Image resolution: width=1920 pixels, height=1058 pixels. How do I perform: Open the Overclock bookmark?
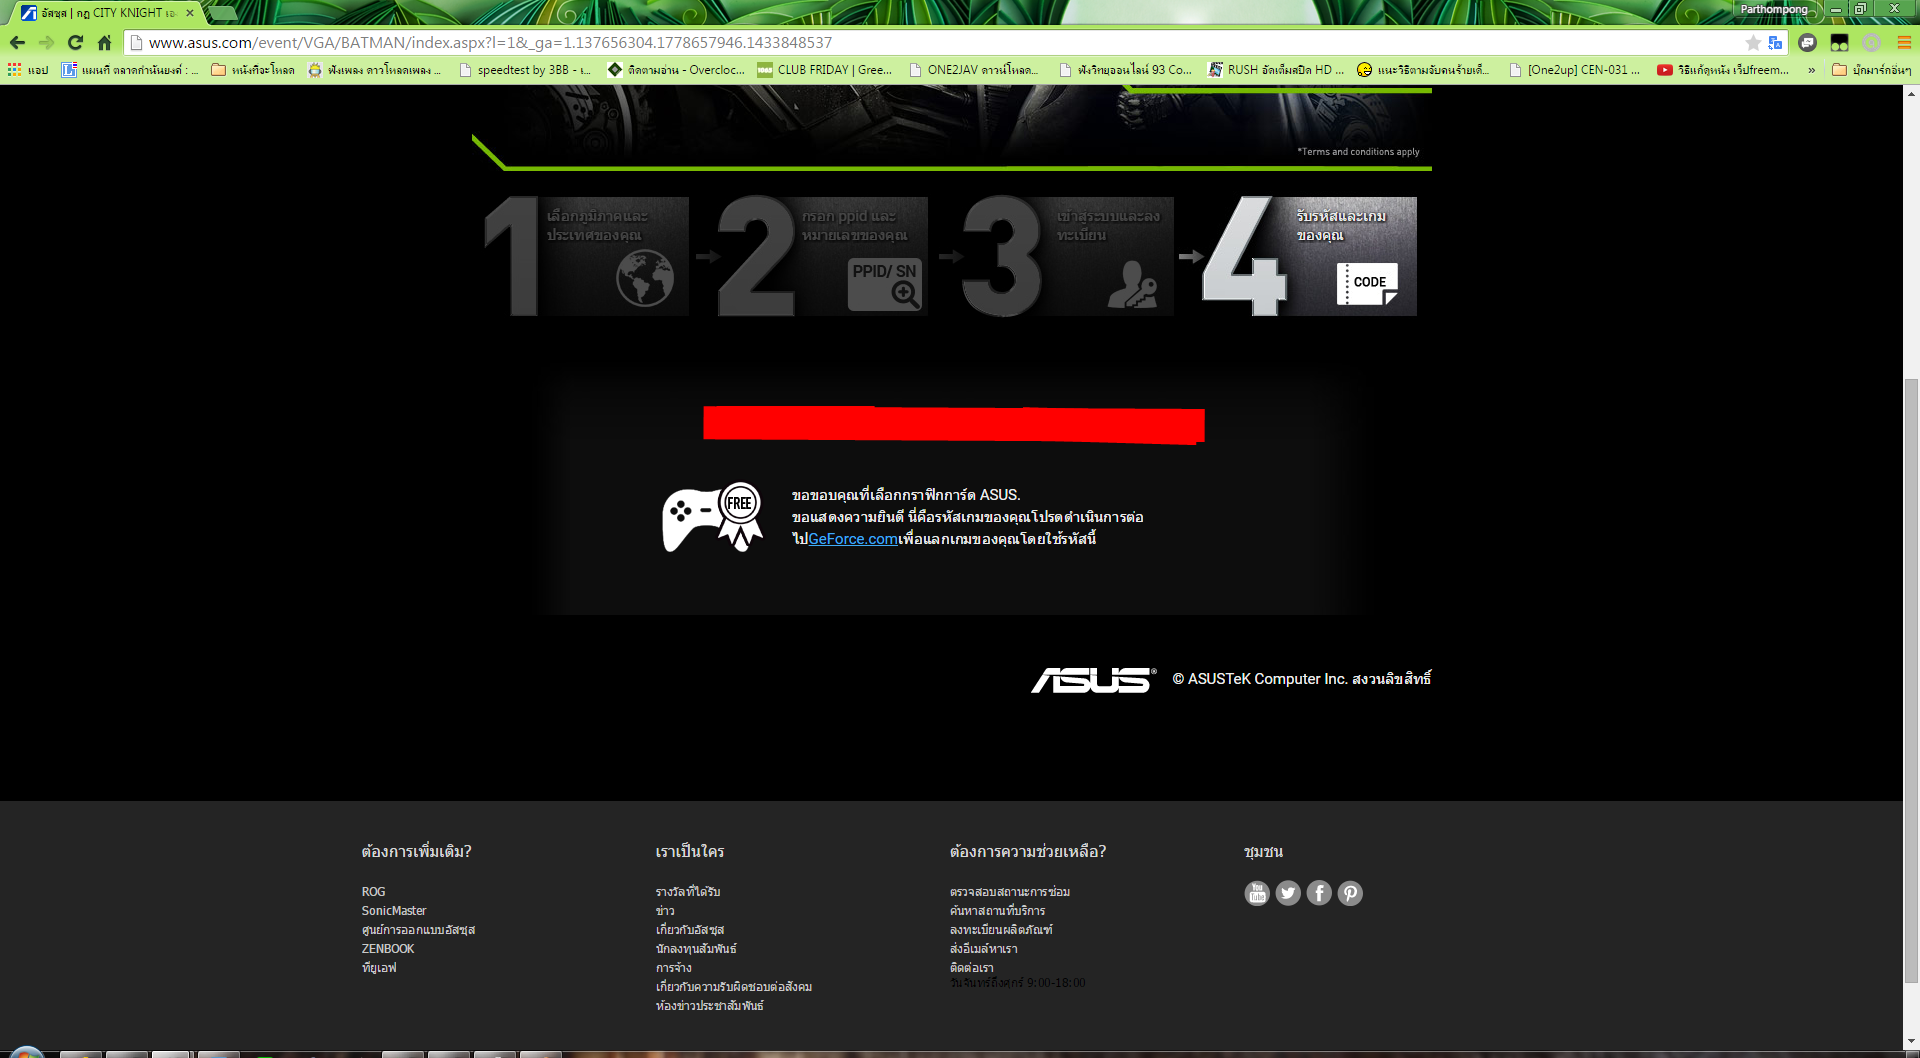click(x=676, y=70)
